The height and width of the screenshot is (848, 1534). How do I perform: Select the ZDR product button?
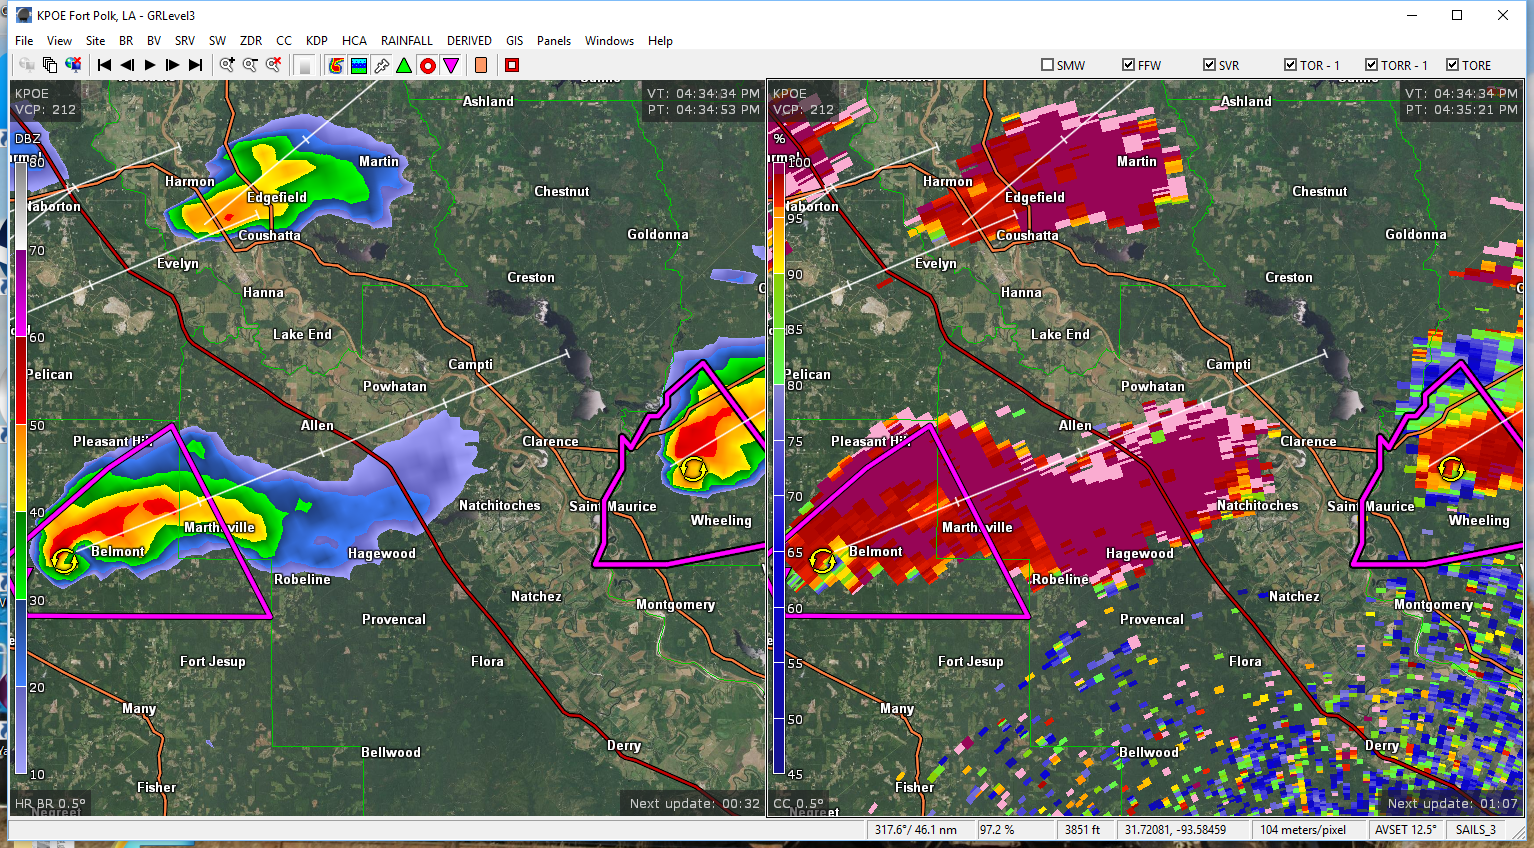(250, 41)
